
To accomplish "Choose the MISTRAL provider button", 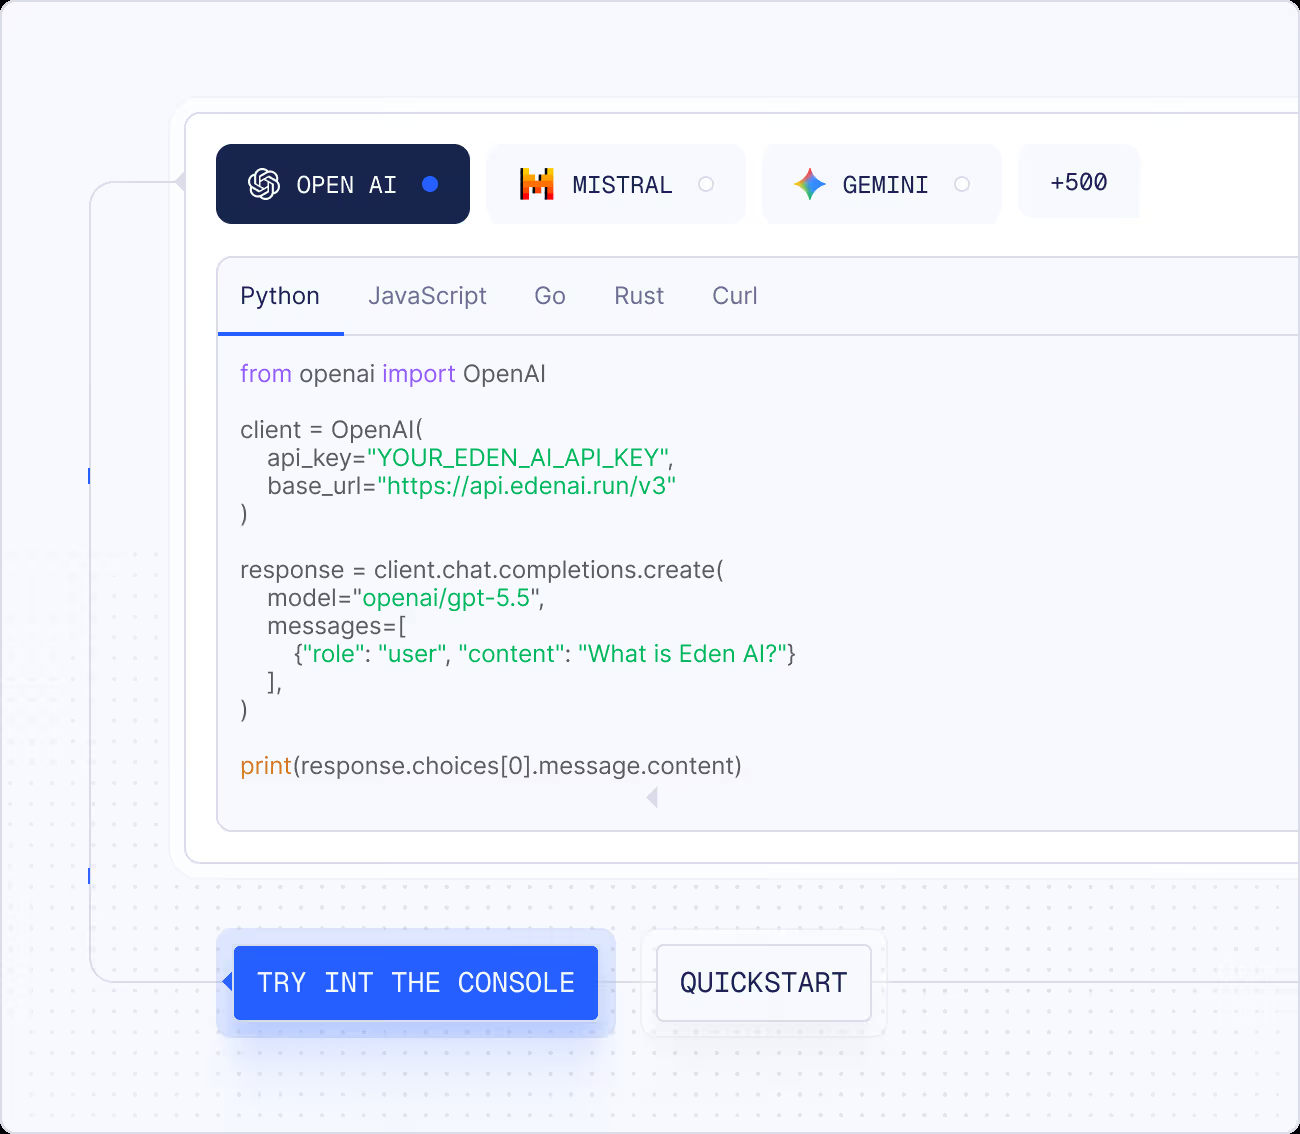I will click(x=616, y=184).
